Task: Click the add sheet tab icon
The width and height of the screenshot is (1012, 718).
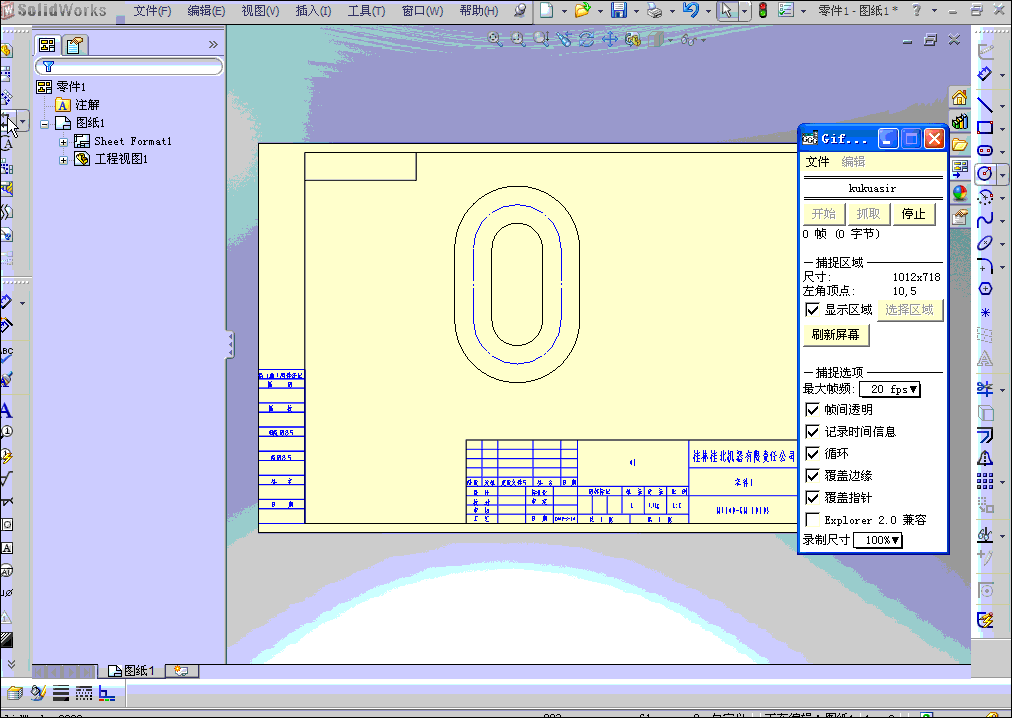Action: click(181, 672)
